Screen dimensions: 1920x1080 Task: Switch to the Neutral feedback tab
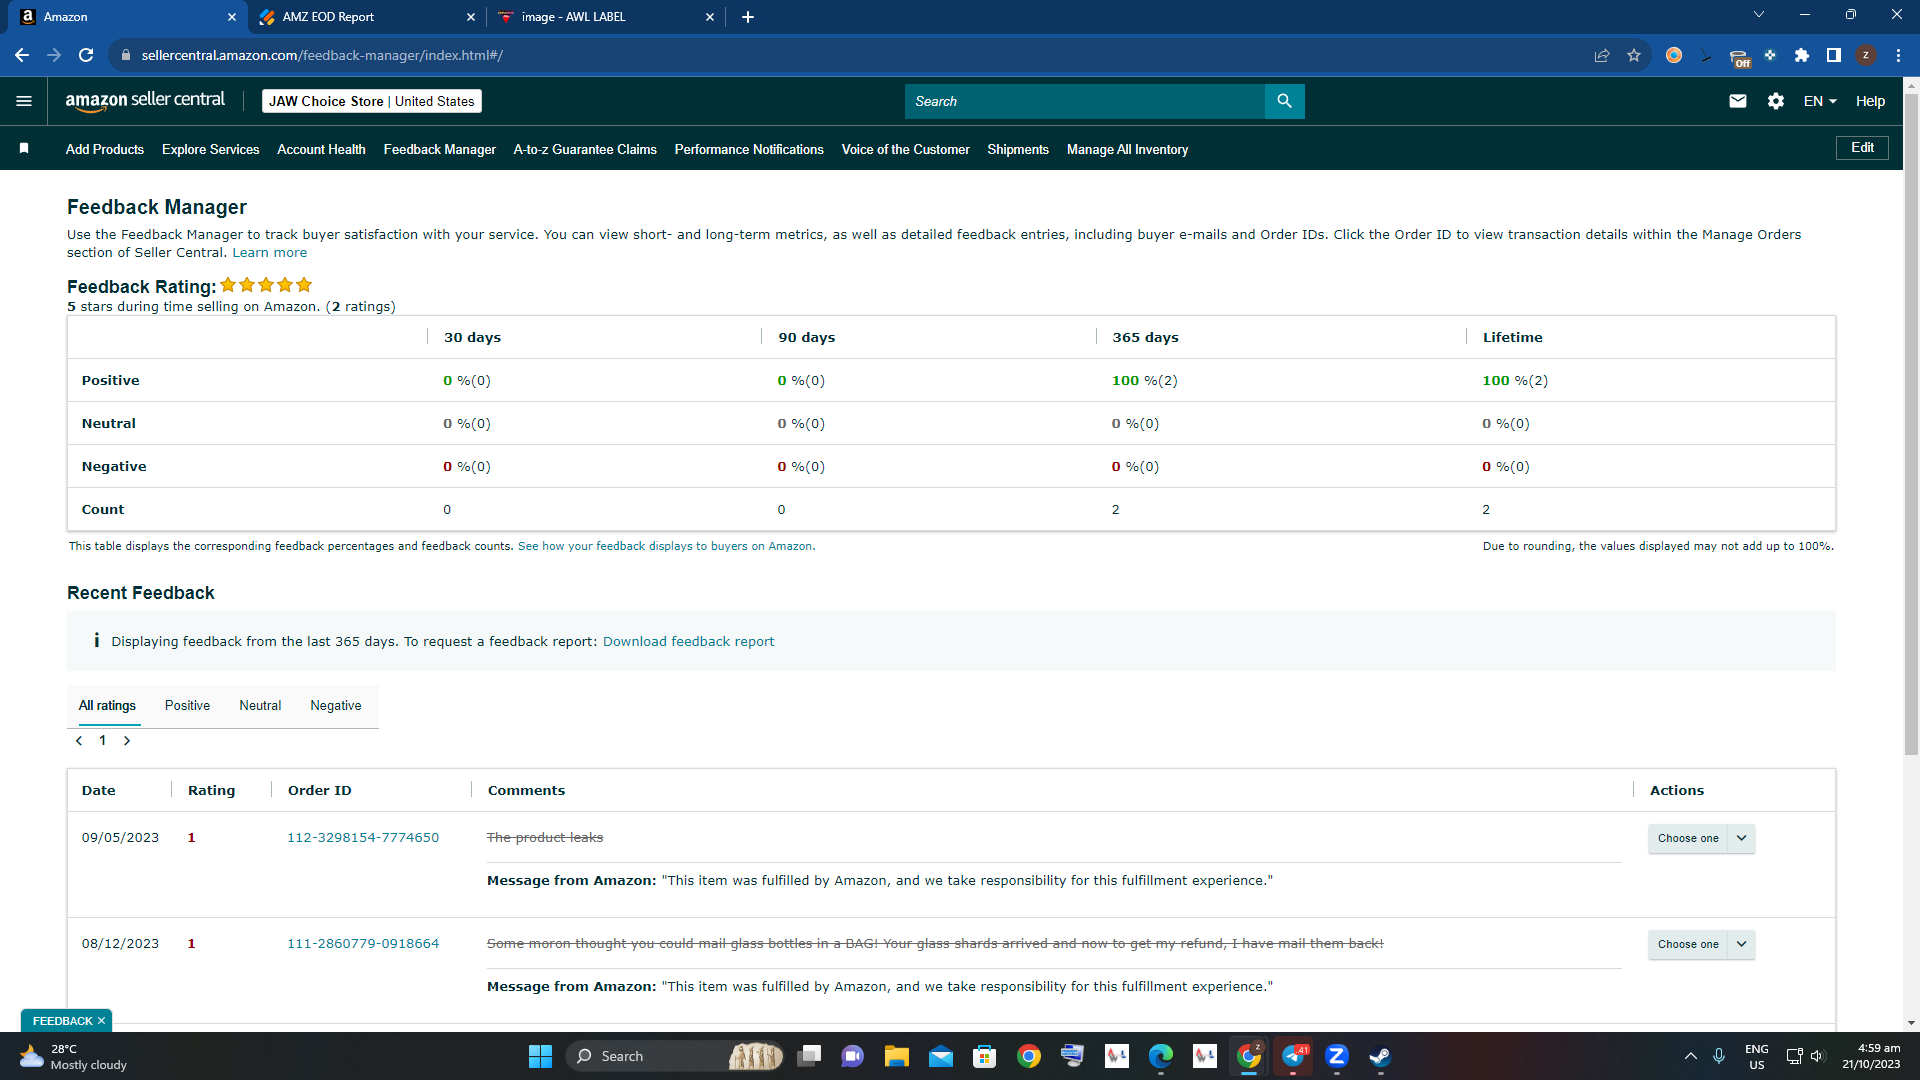pyautogui.click(x=260, y=705)
